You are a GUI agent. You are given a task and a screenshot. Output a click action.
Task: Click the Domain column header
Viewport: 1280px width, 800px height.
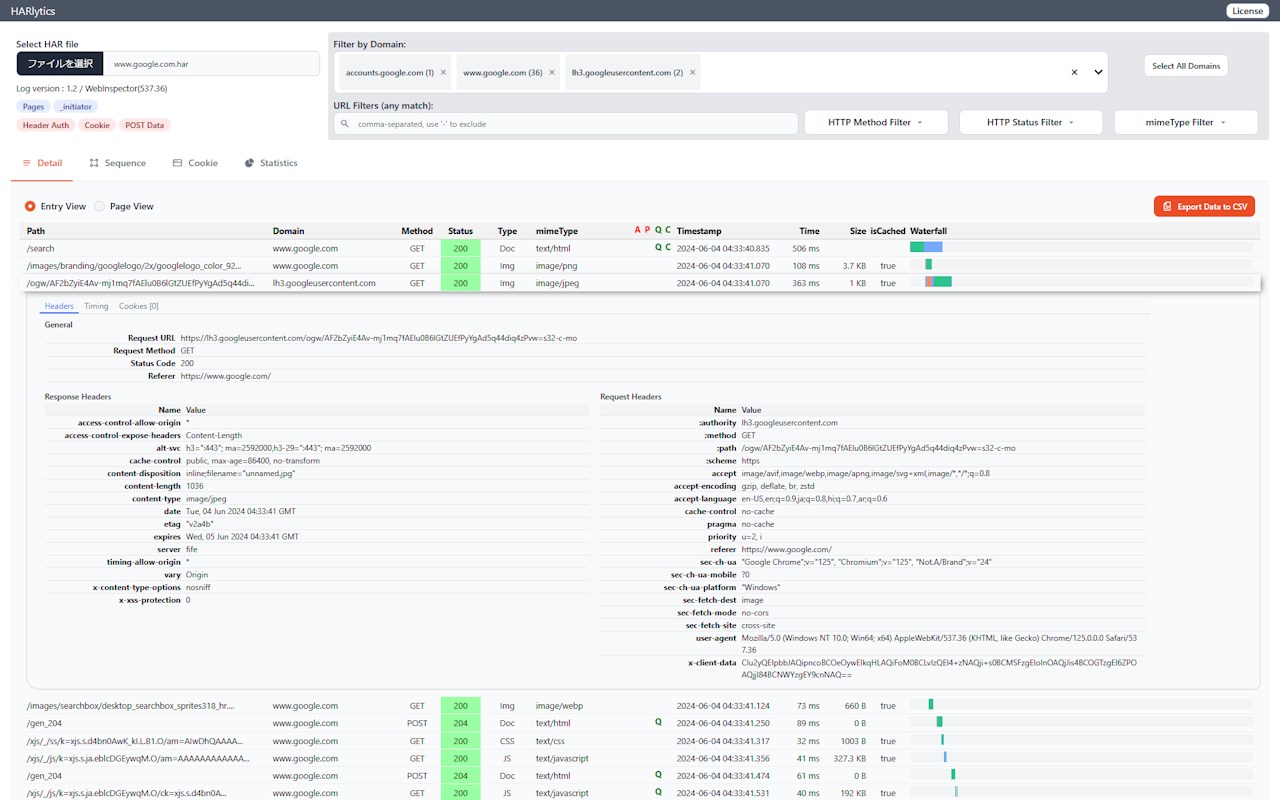pyautogui.click(x=288, y=231)
